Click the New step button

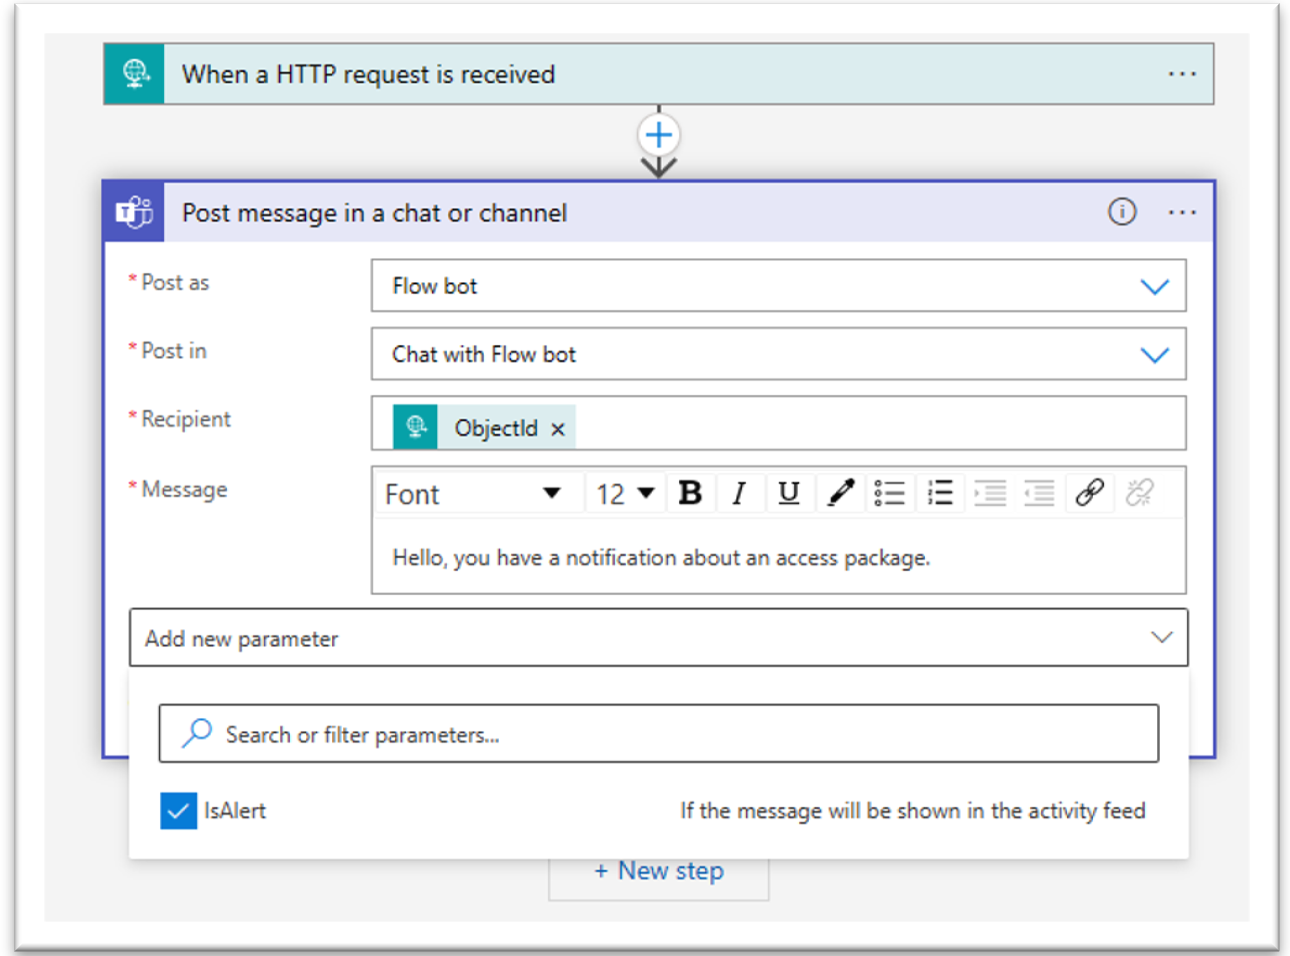point(659,871)
